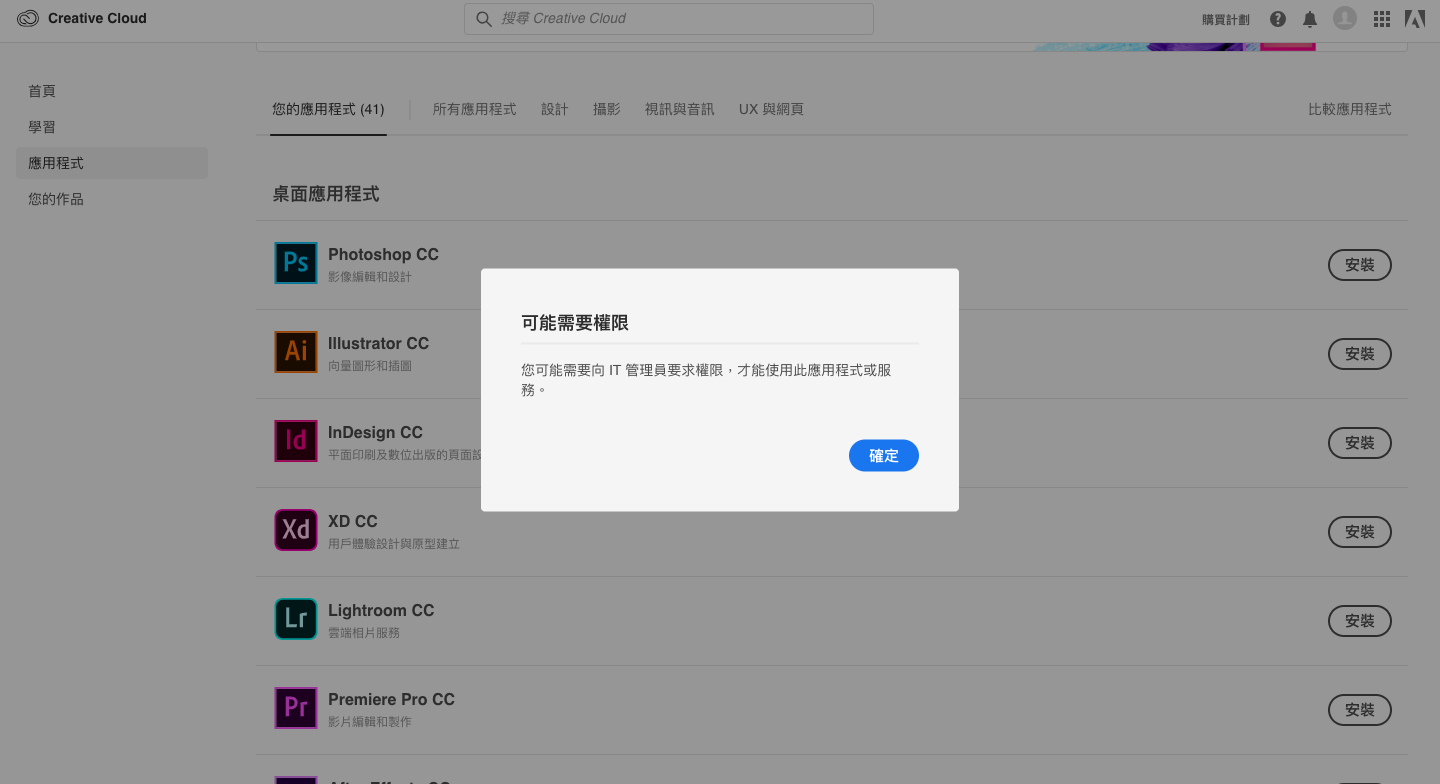The height and width of the screenshot is (784, 1440).
Task: Focus the 搜尋 Creative Cloud search field
Action: tap(668, 19)
